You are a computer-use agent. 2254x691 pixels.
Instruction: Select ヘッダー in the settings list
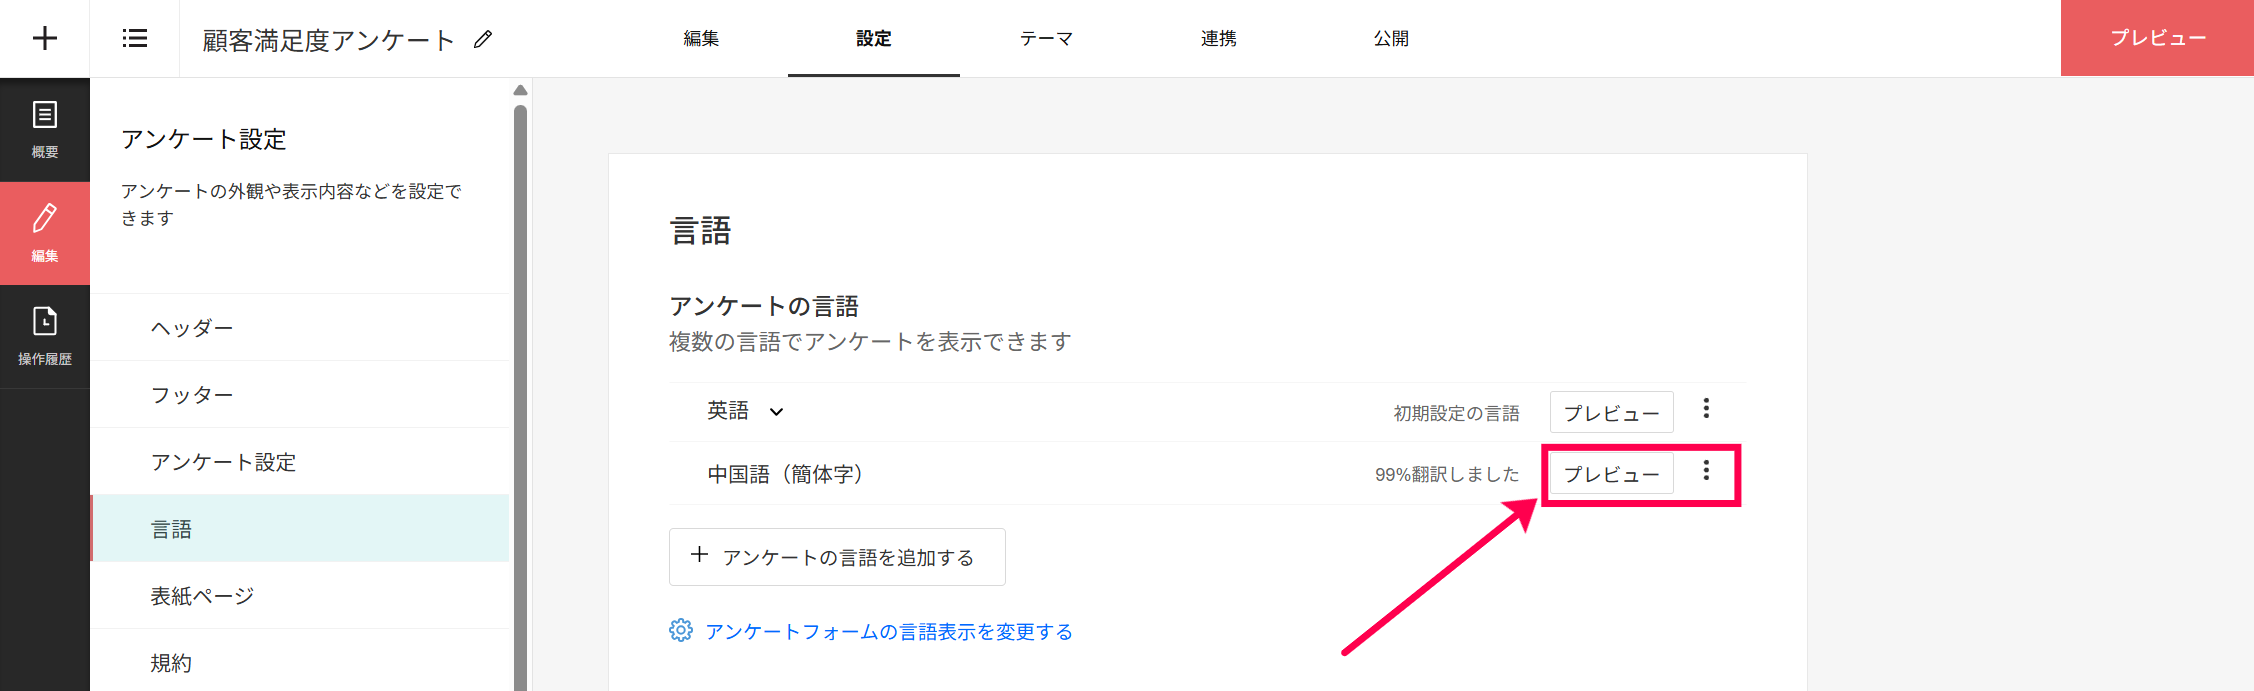[x=192, y=328]
